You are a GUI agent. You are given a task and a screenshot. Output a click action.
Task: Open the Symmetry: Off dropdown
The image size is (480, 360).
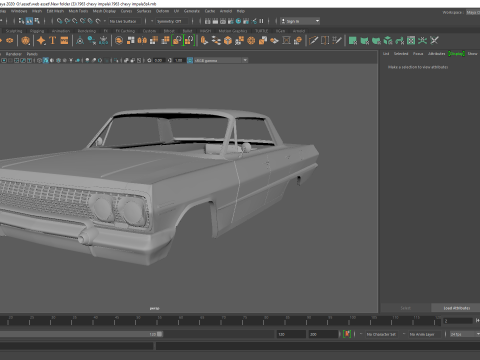[x=172, y=21]
